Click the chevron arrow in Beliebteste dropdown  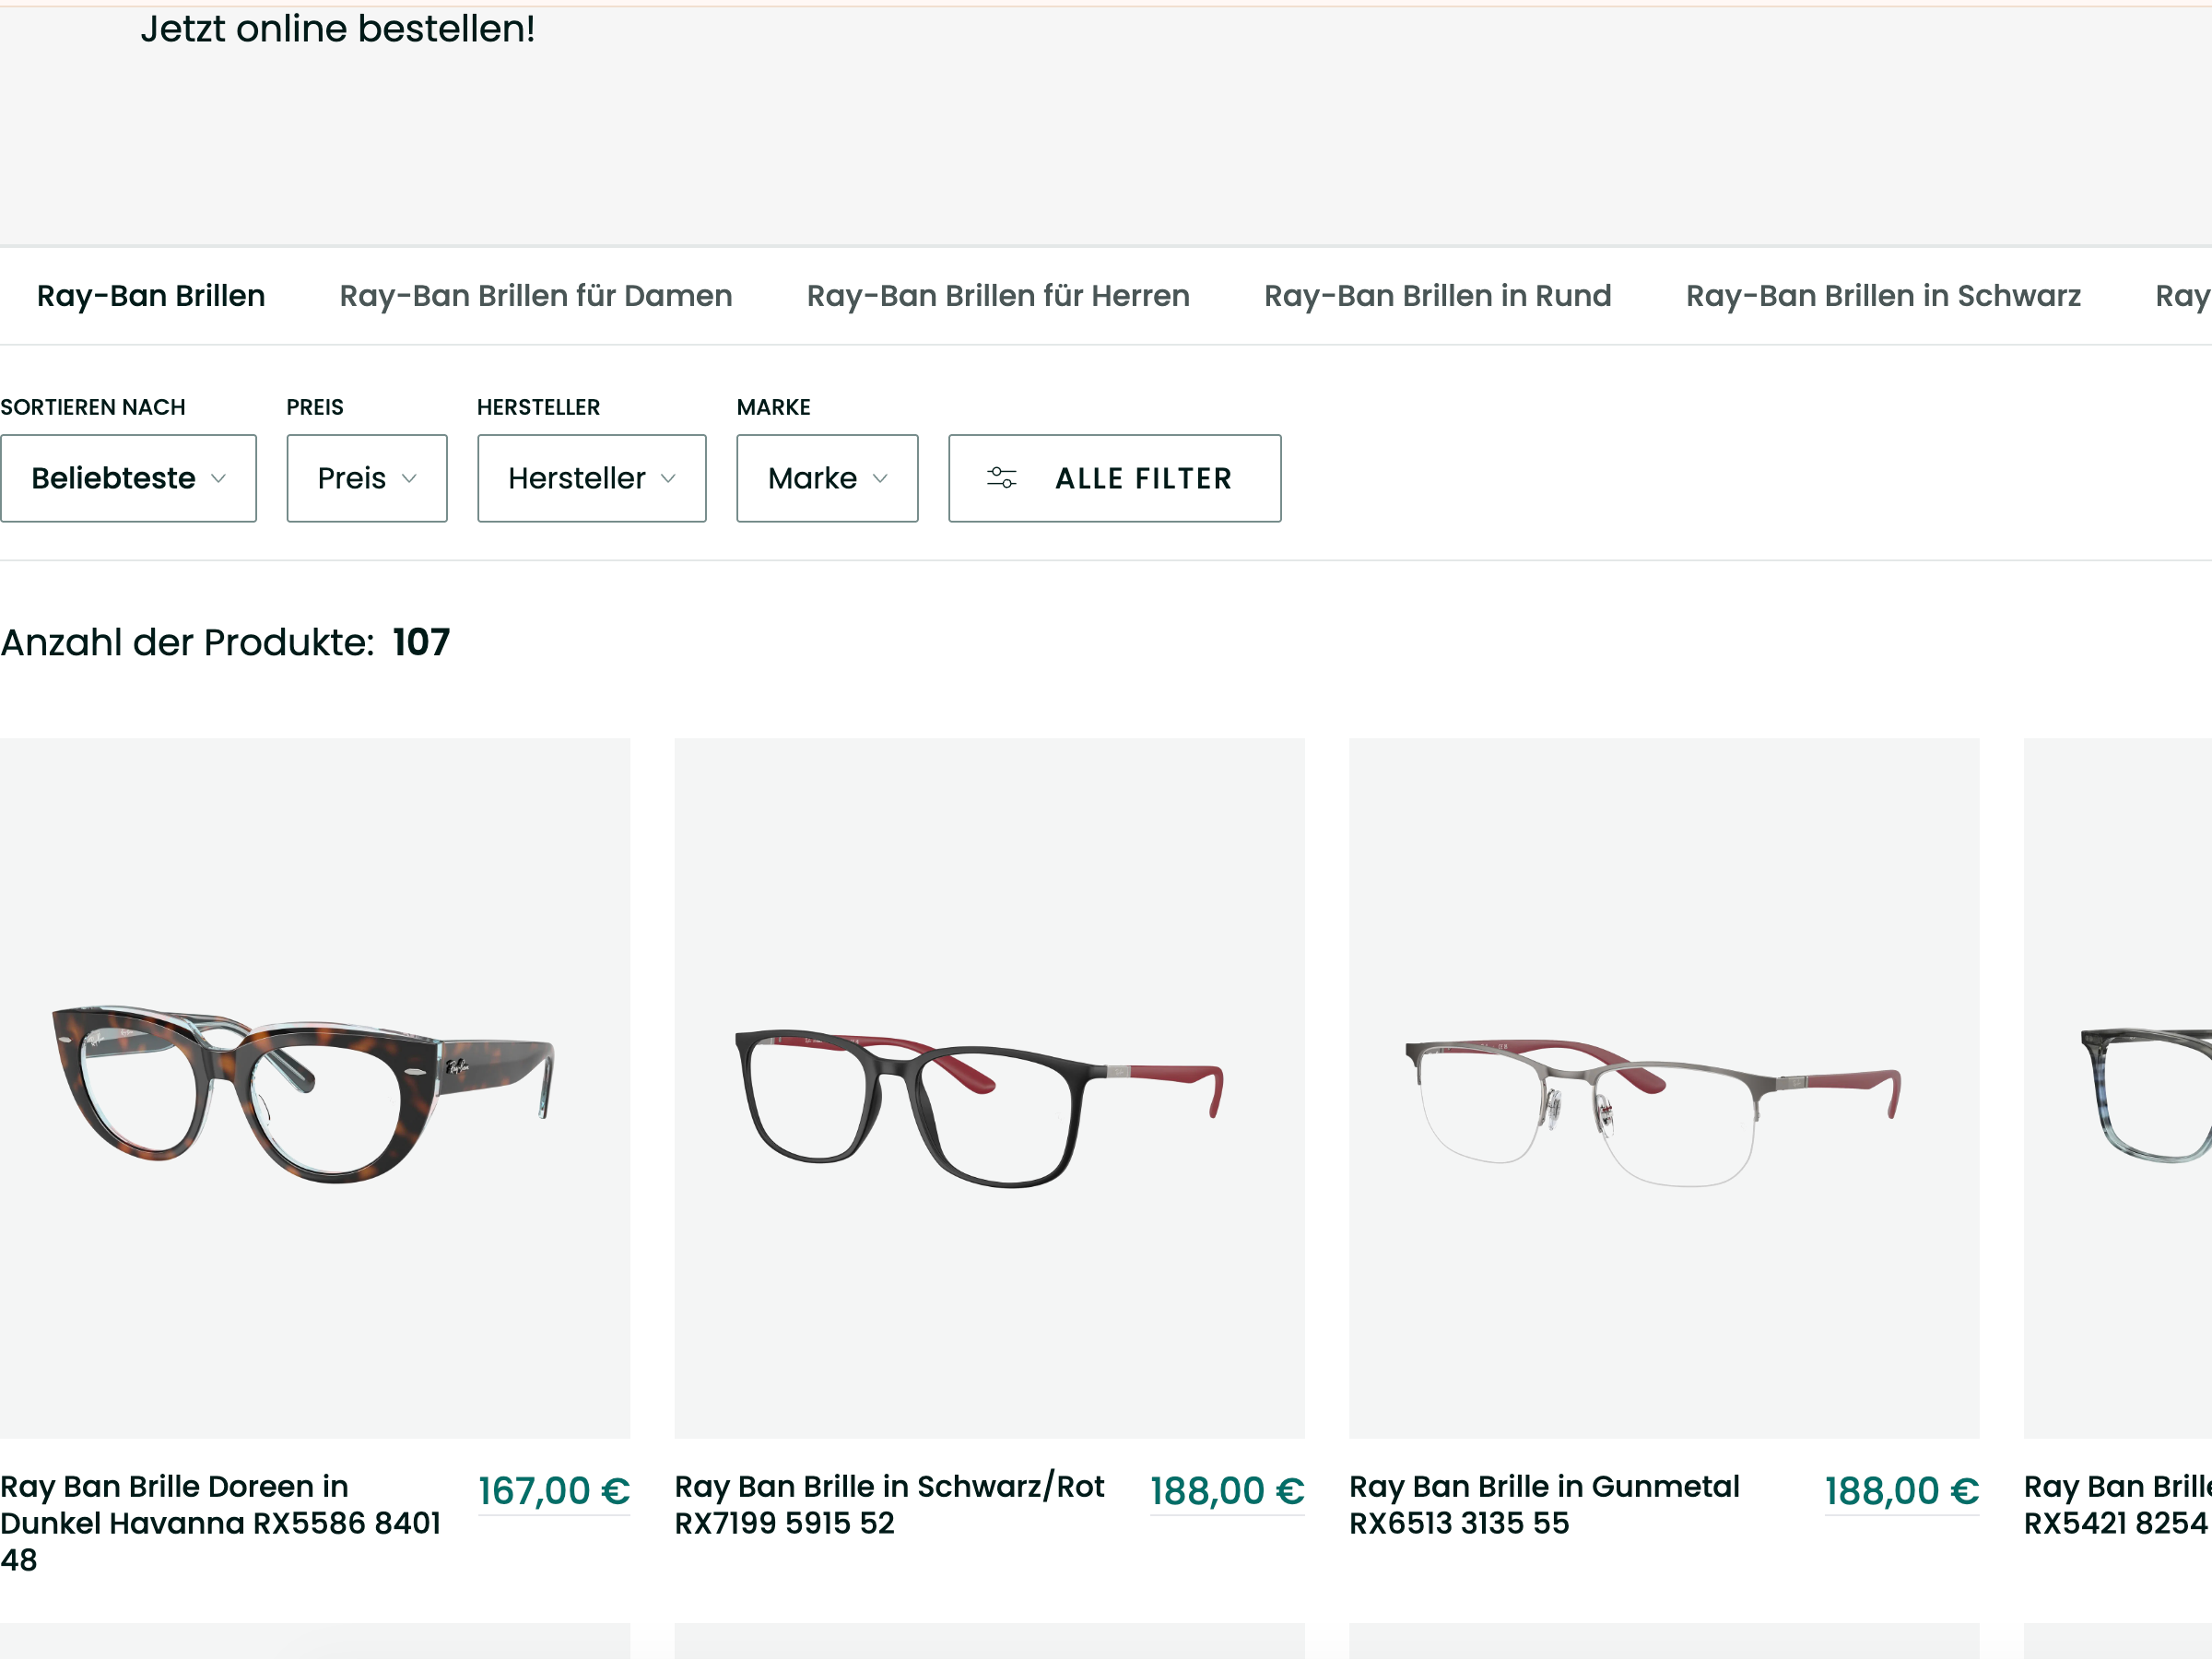tap(219, 479)
